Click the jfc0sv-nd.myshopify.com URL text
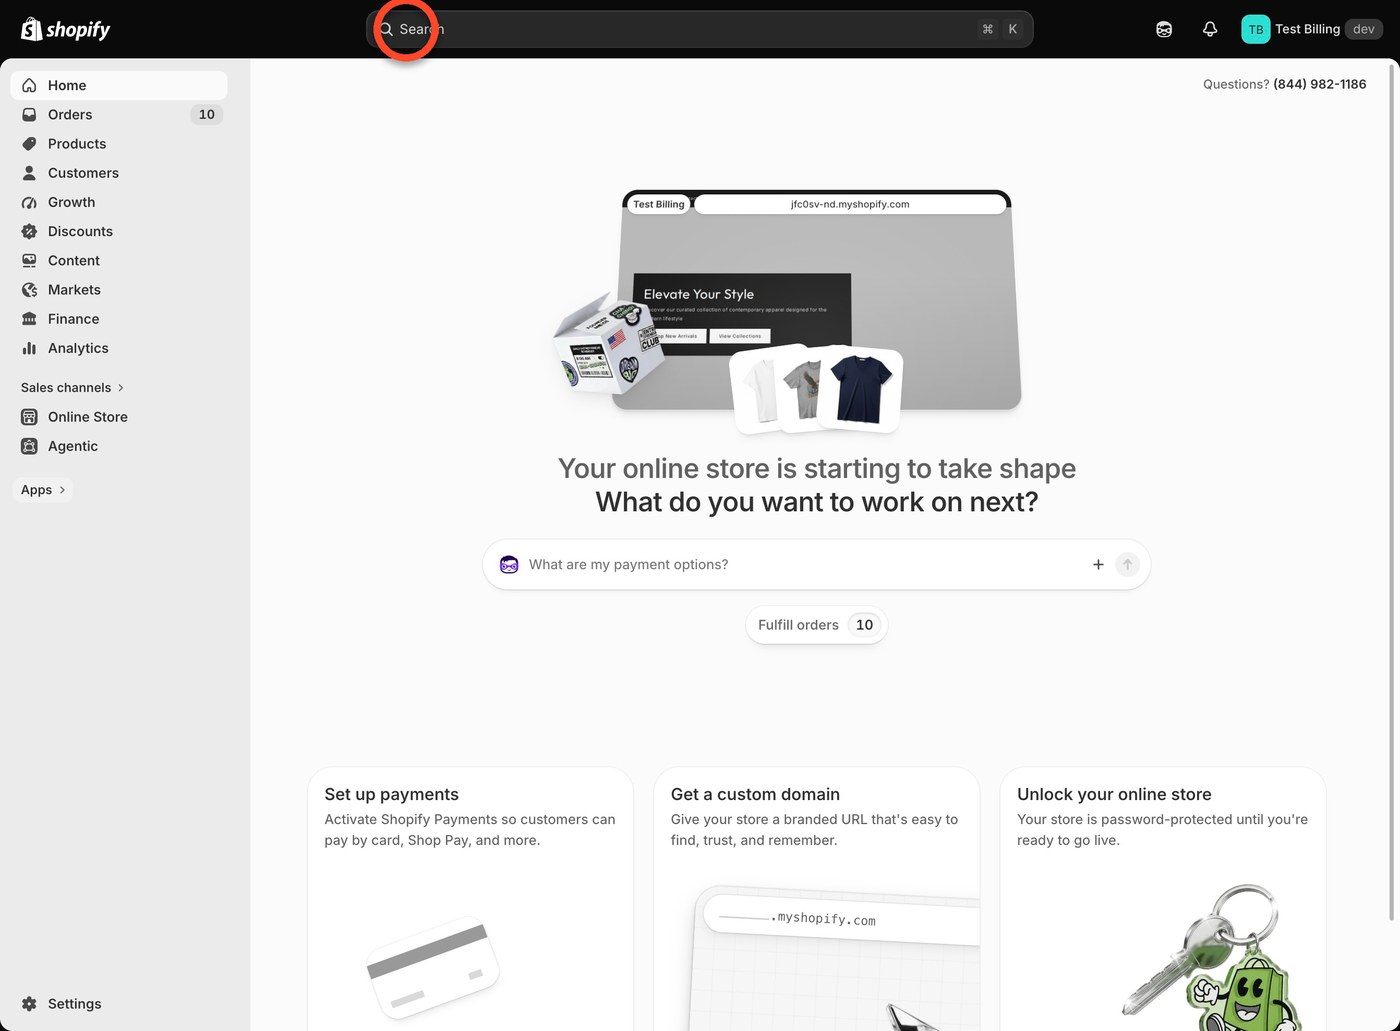The height and width of the screenshot is (1031, 1400). [850, 204]
